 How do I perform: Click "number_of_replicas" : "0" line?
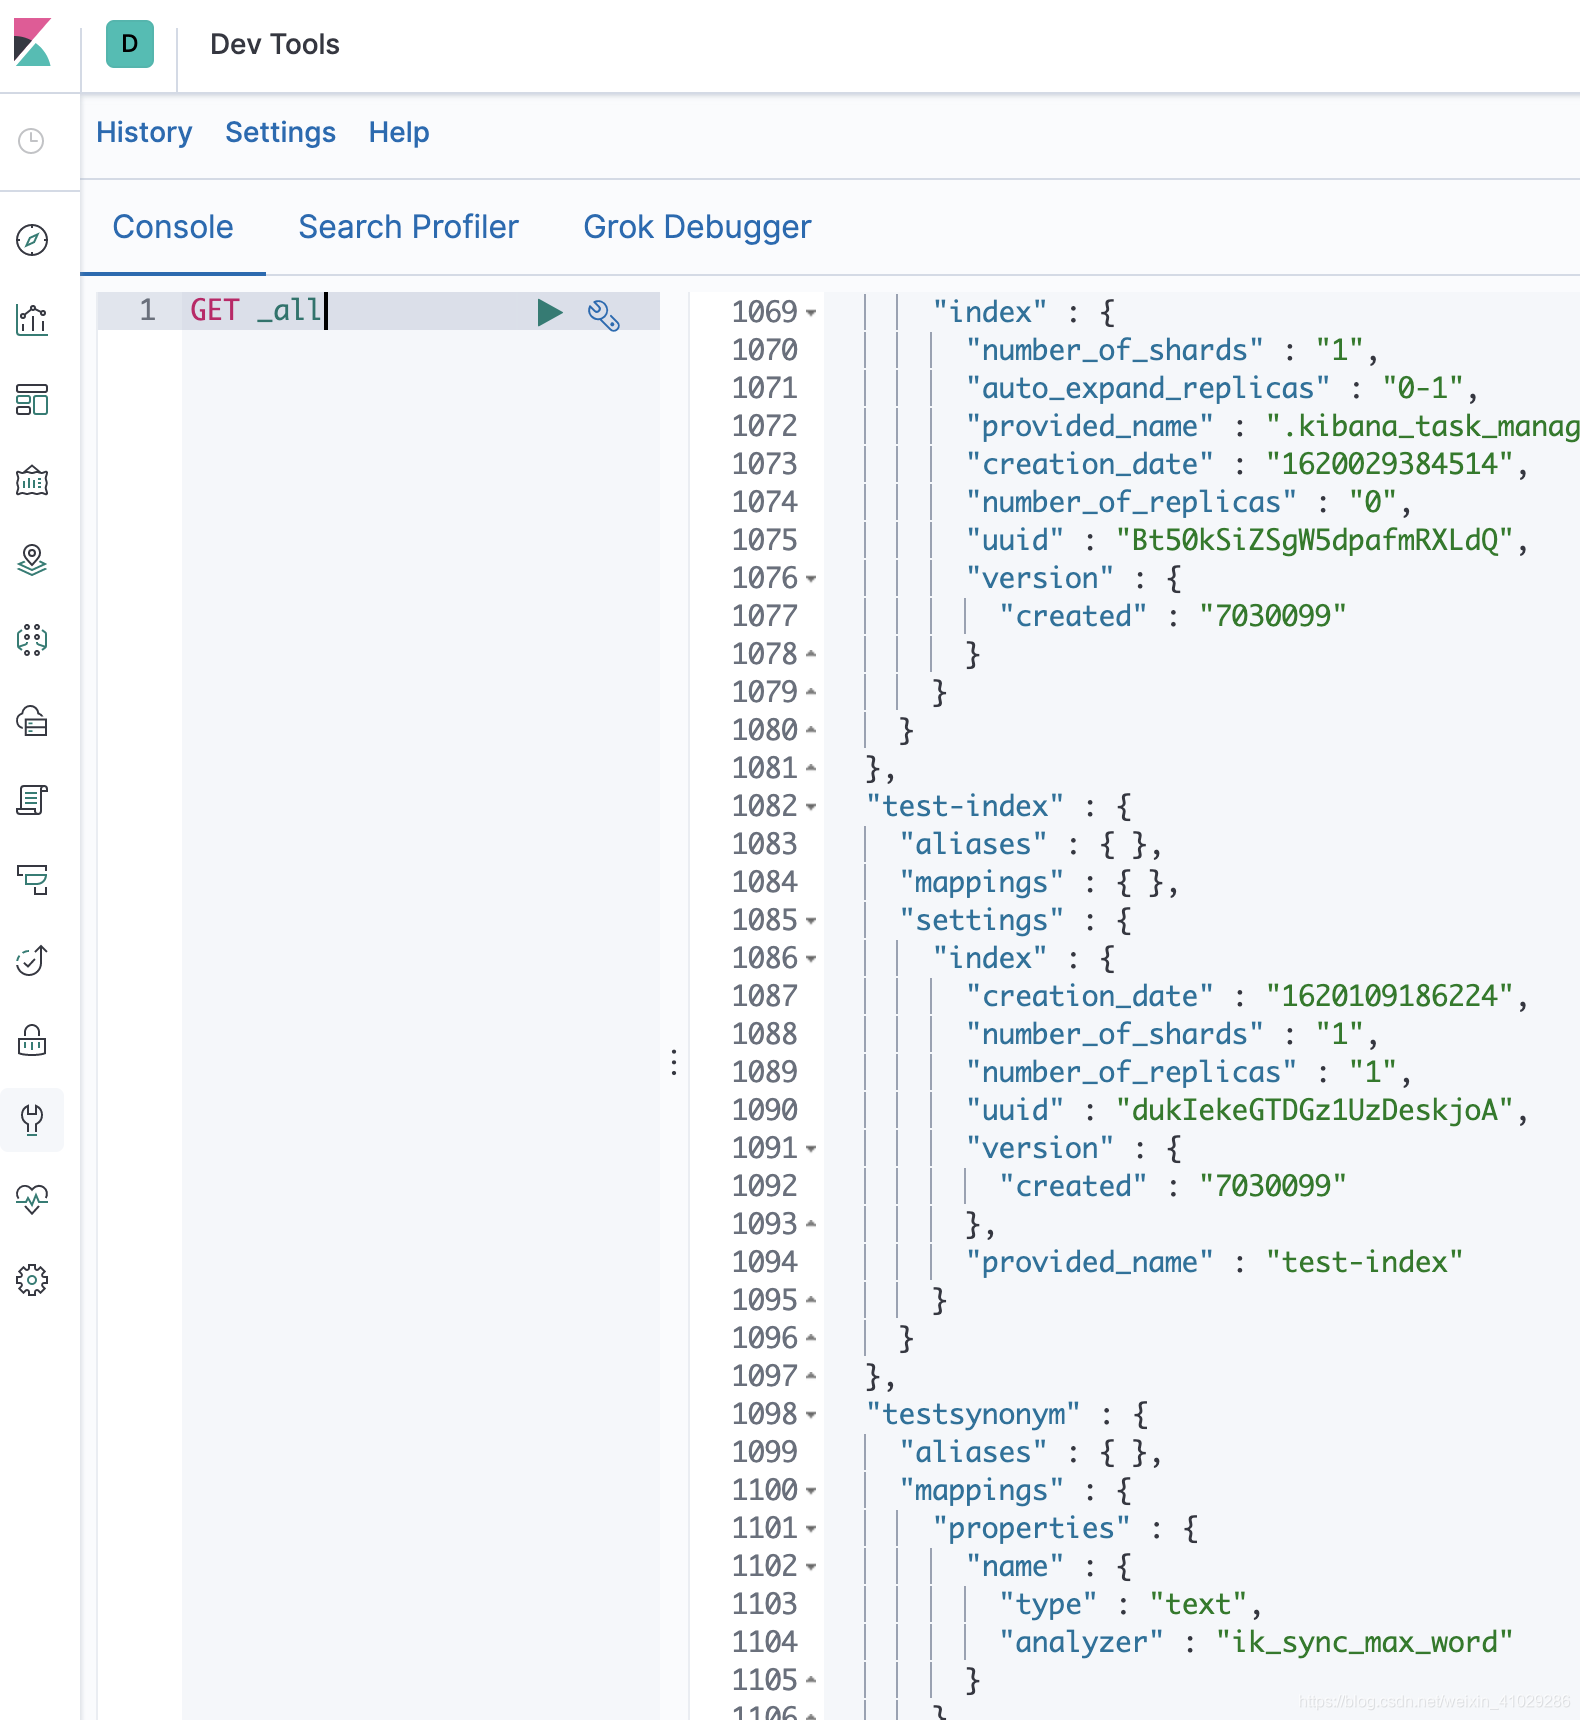tap(1189, 502)
